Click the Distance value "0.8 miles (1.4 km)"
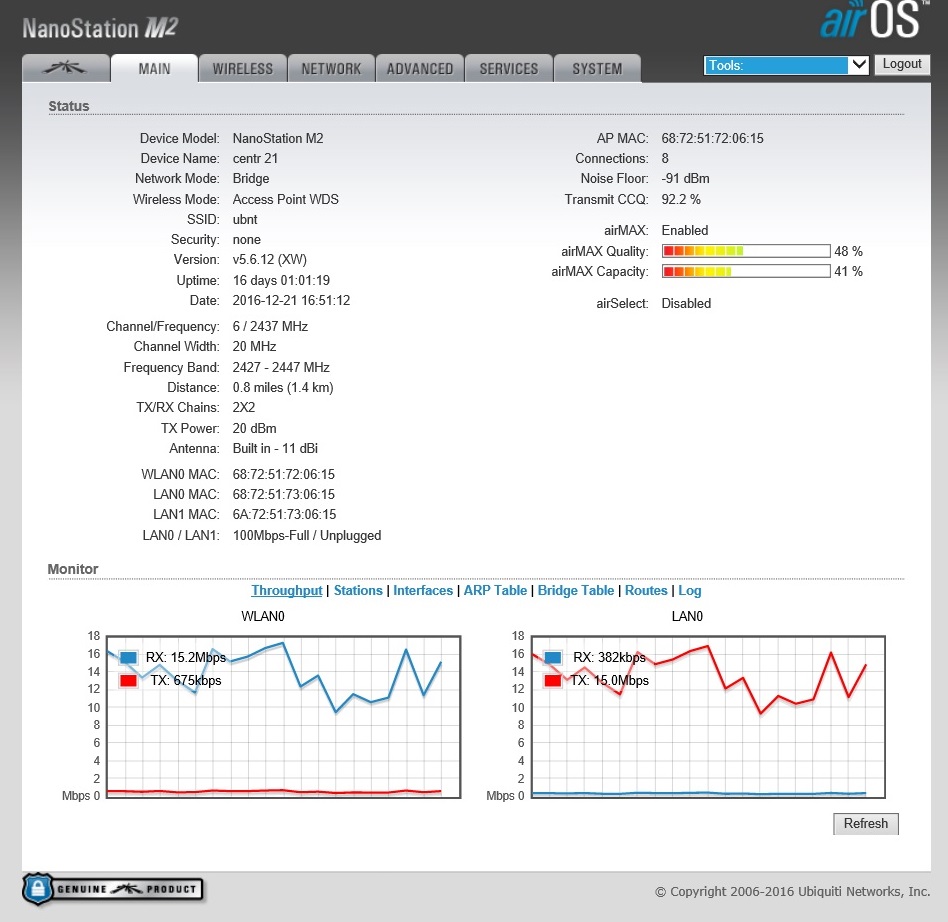Screen dimensions: 948x922 coord(283,388)
